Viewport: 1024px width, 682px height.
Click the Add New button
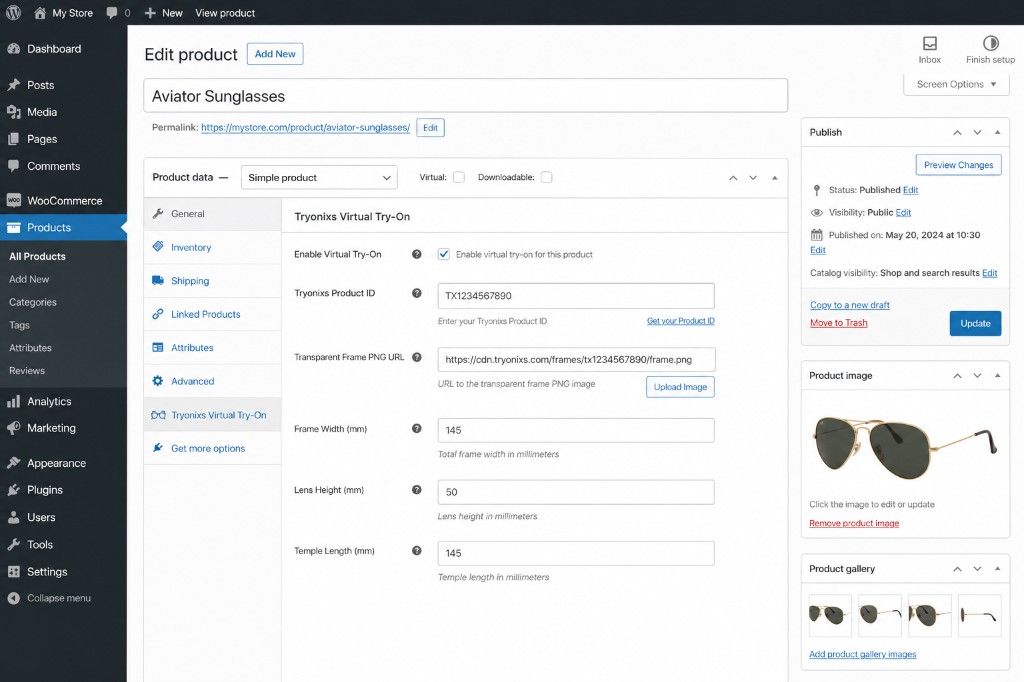275,54
